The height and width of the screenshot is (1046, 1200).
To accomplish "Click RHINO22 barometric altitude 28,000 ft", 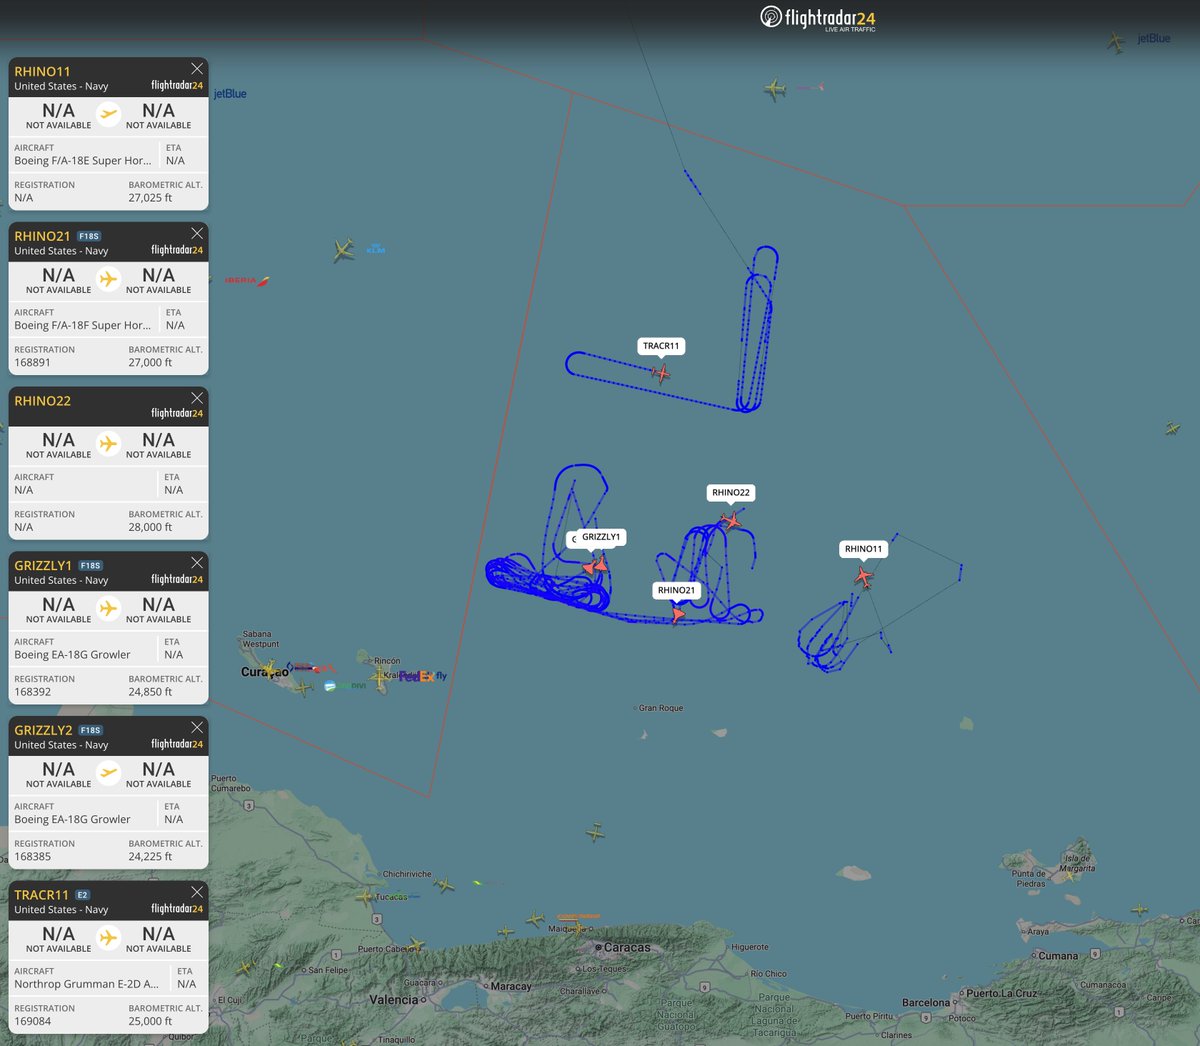I will click(x=150, y=527).
